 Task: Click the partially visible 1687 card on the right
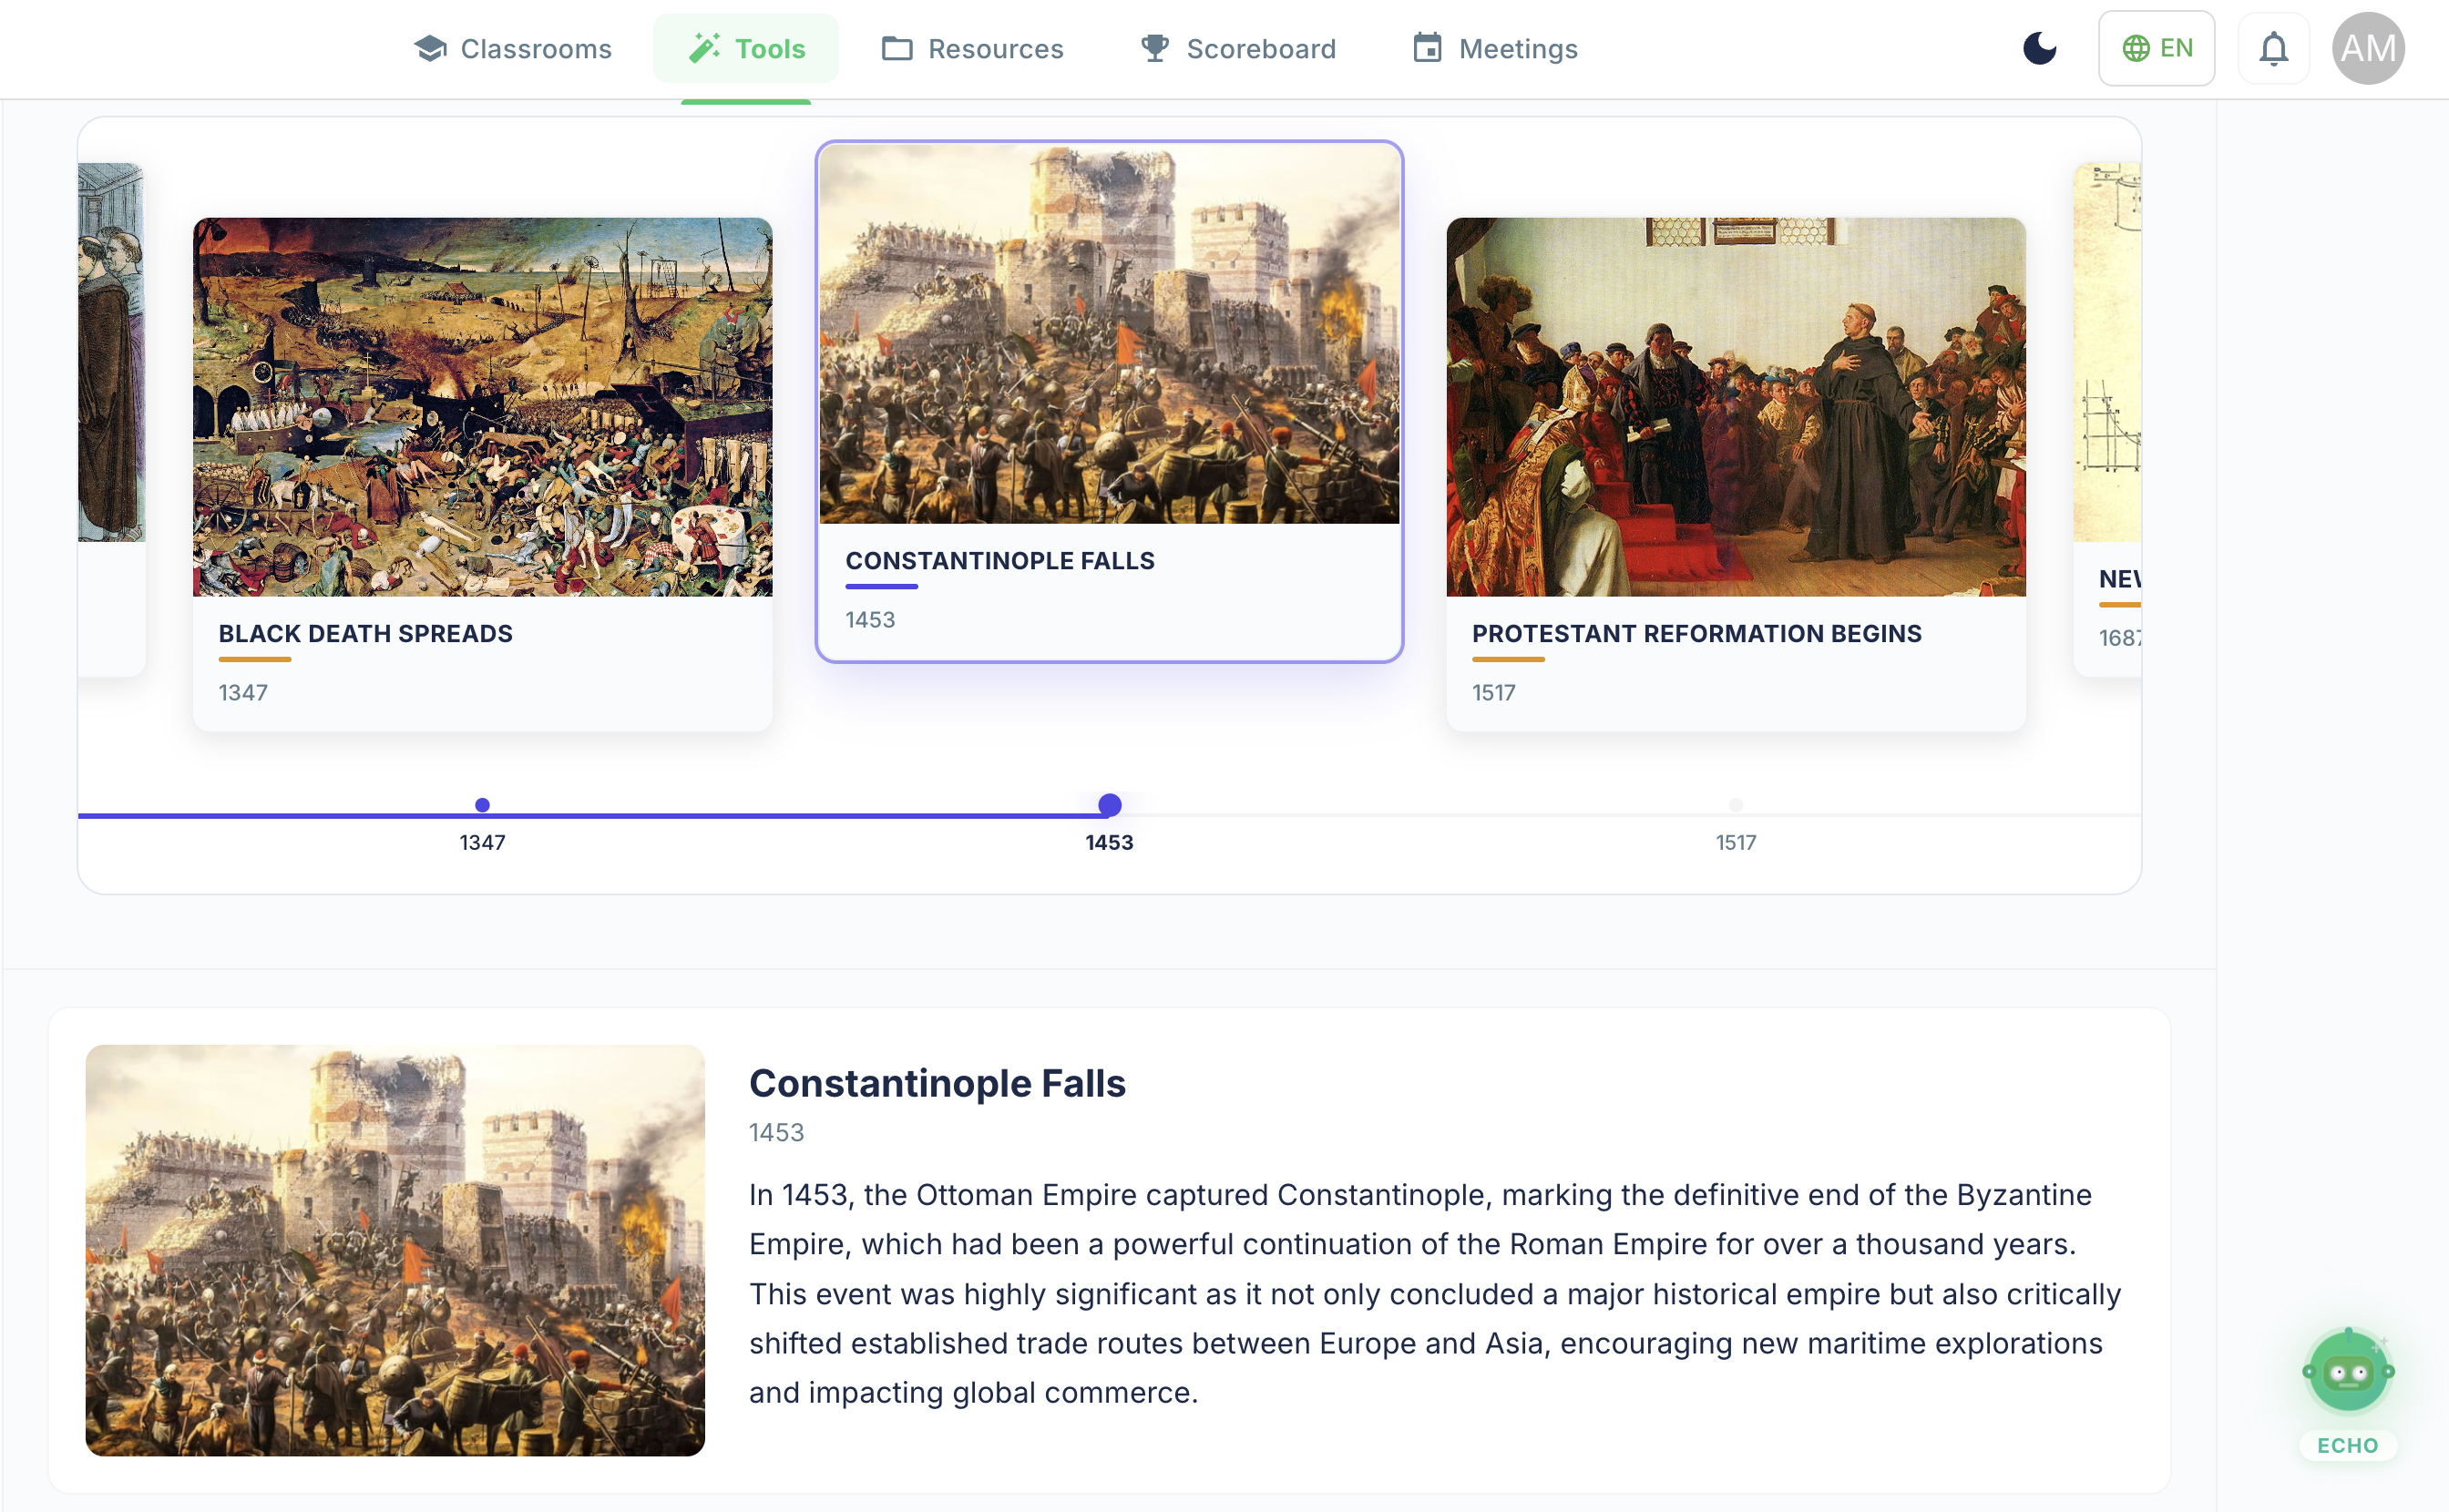[2107, 420]
